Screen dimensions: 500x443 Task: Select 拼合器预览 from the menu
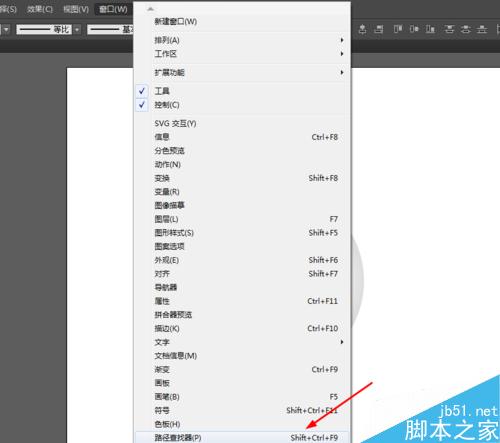(242, 315)
